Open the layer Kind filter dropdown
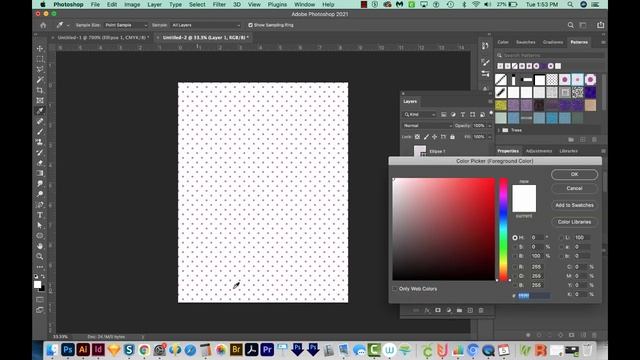Screen dimensions: 640x360 [420, 115]
